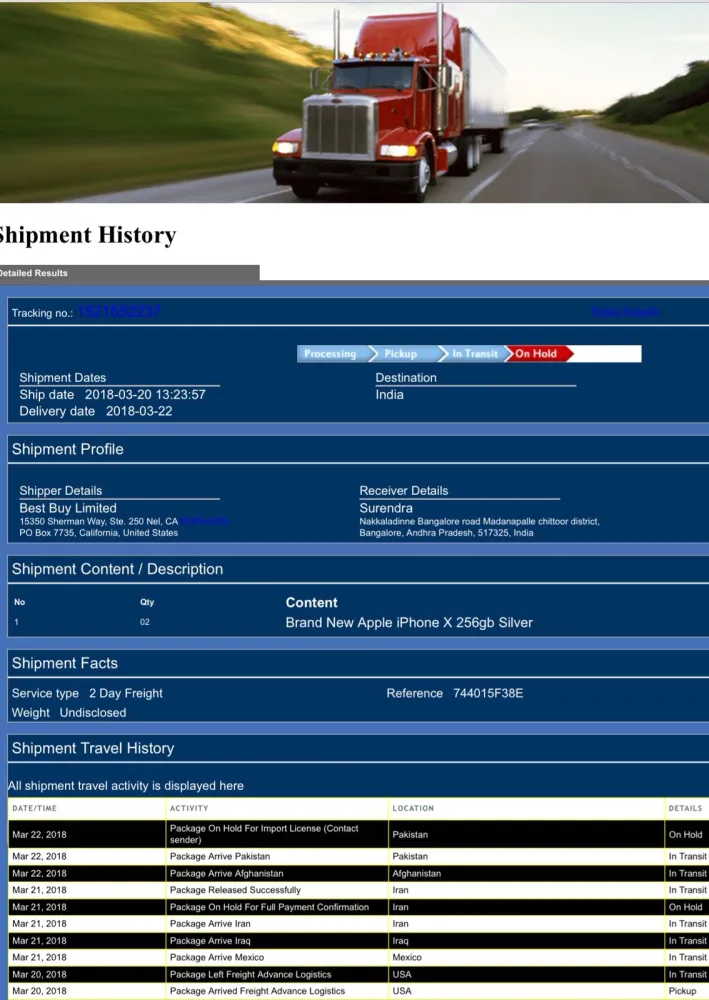Click the Package Released Successfully activity
The image size is (709, 1000).
pos(235,890)
